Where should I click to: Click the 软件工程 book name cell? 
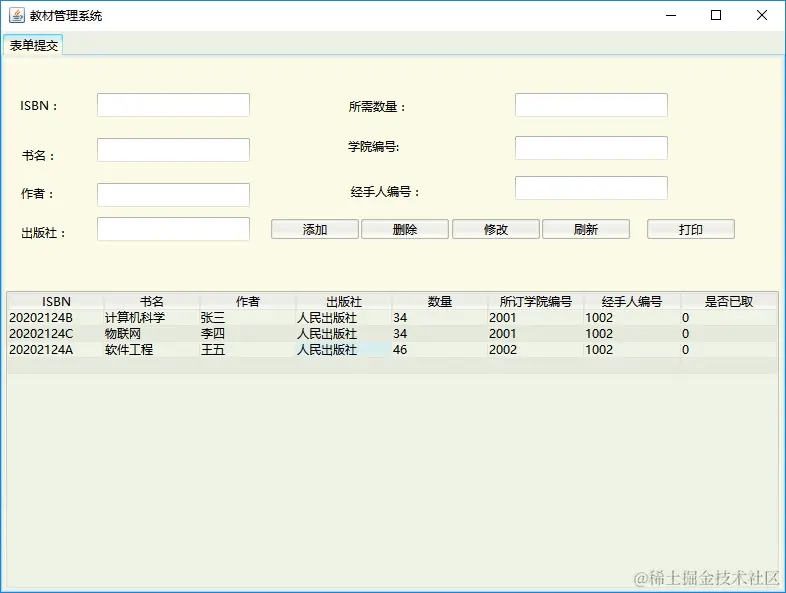[x=151, y=350]
